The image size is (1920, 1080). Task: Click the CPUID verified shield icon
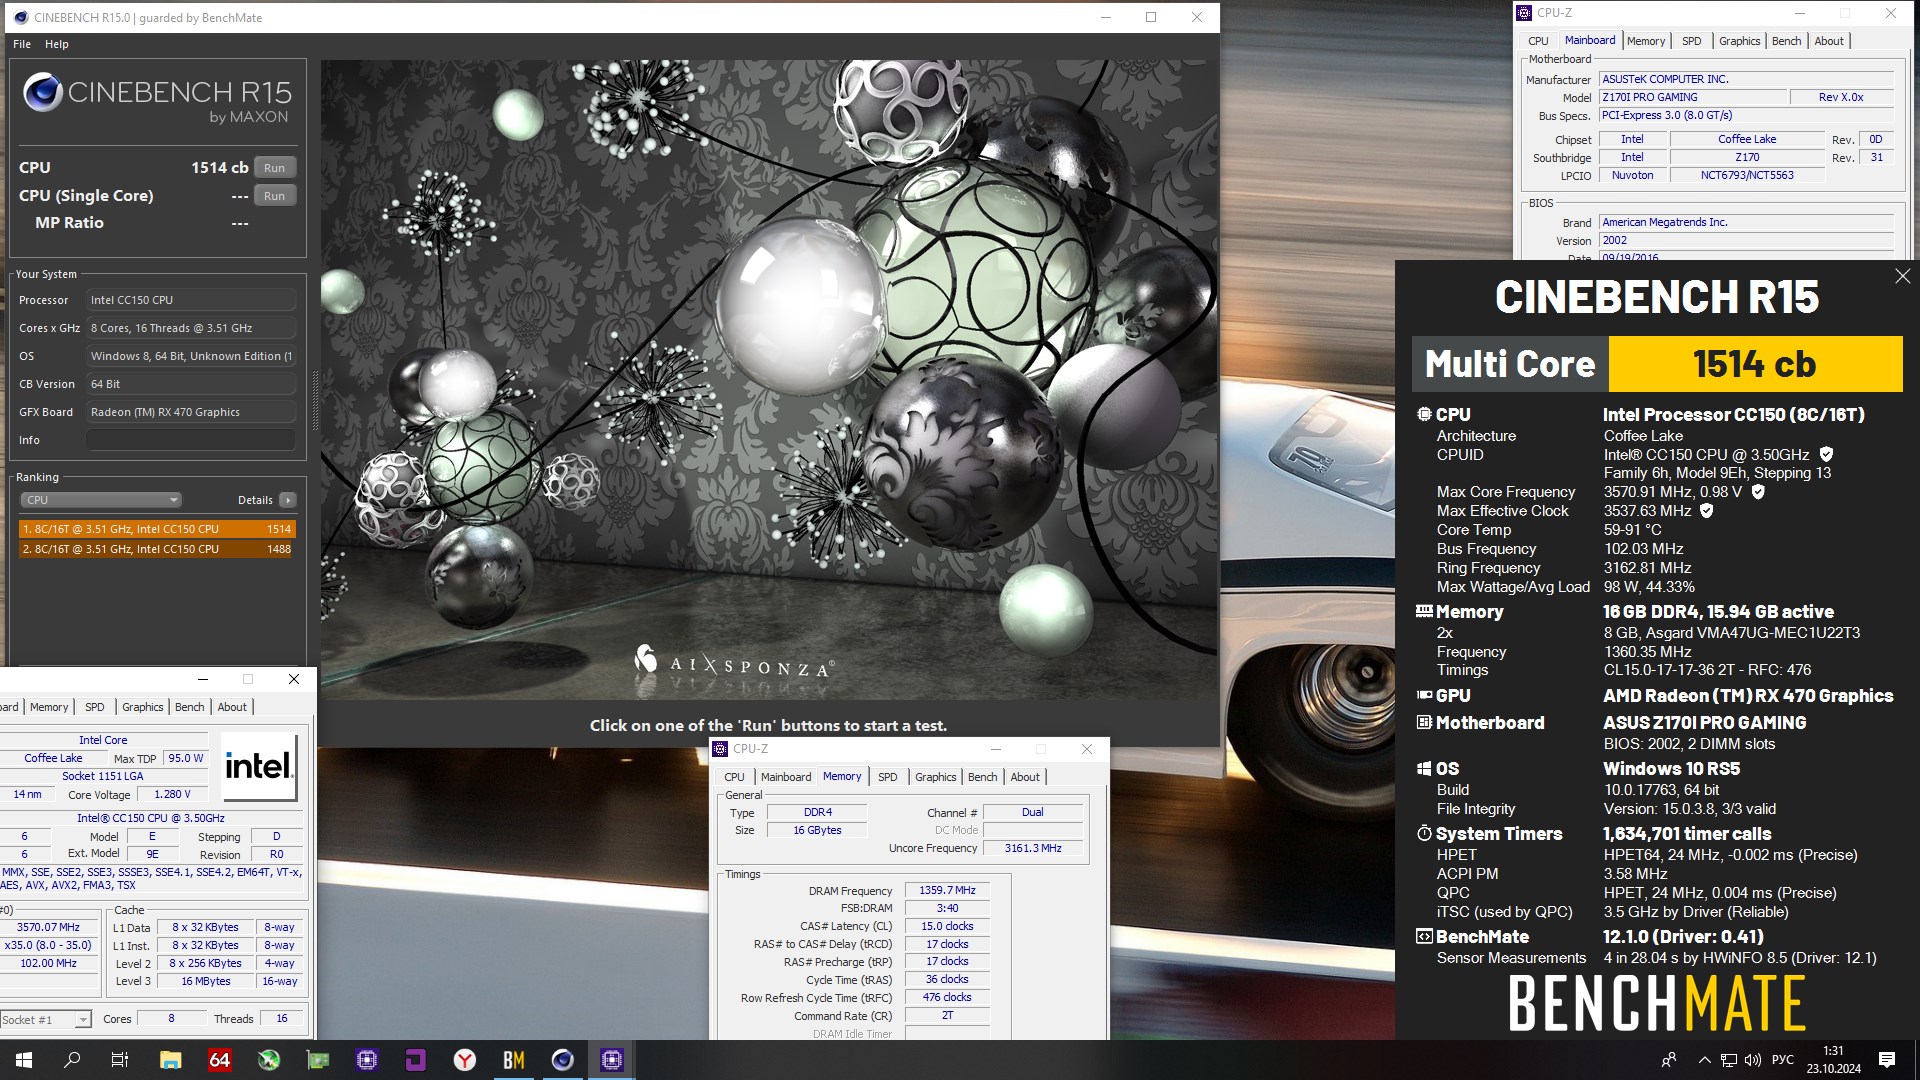(x=1826, y=454)
